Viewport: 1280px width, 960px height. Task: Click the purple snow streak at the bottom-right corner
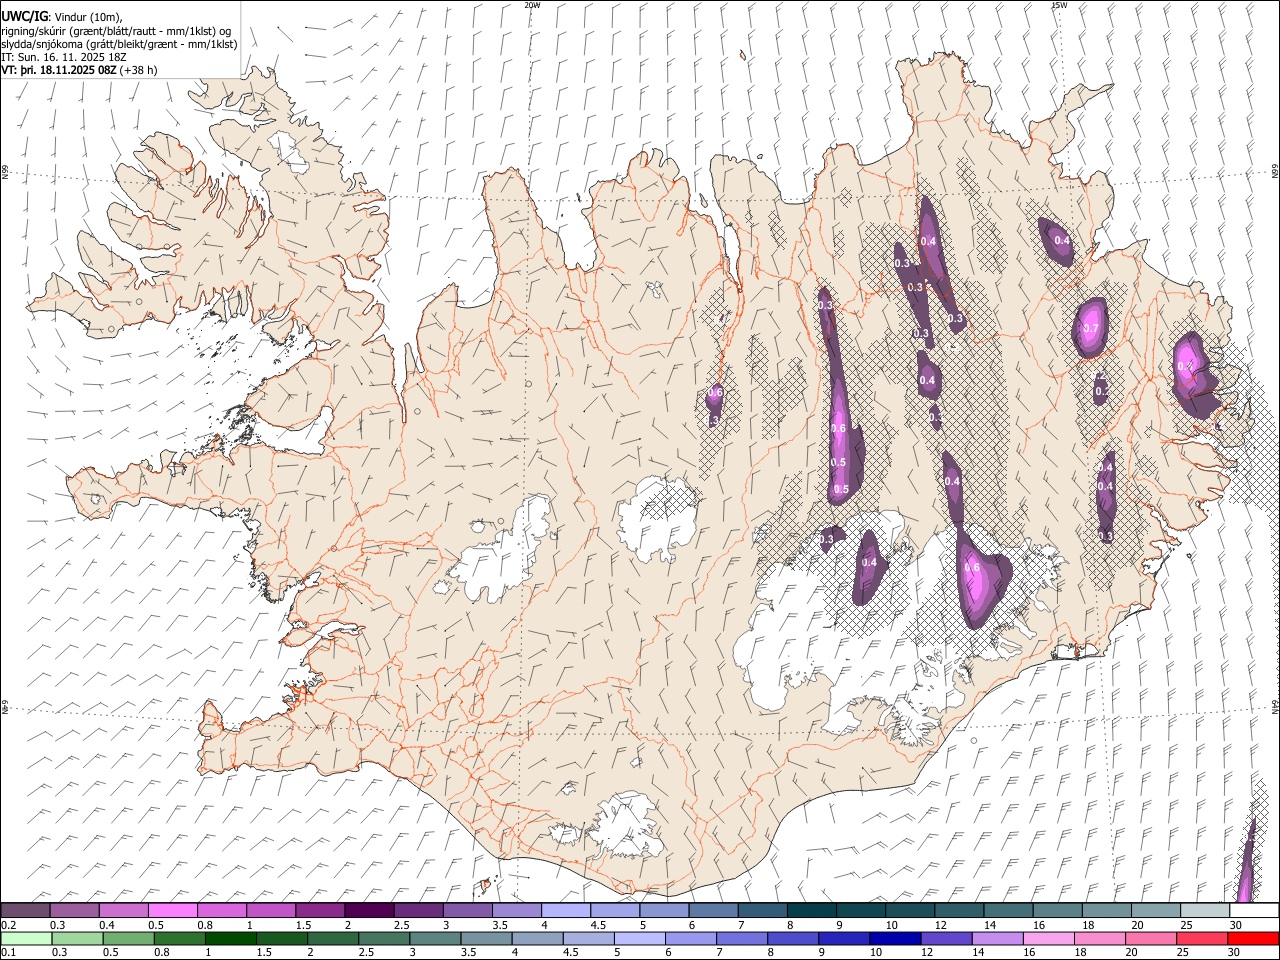pyautogui.click(x=1246, y=861)
